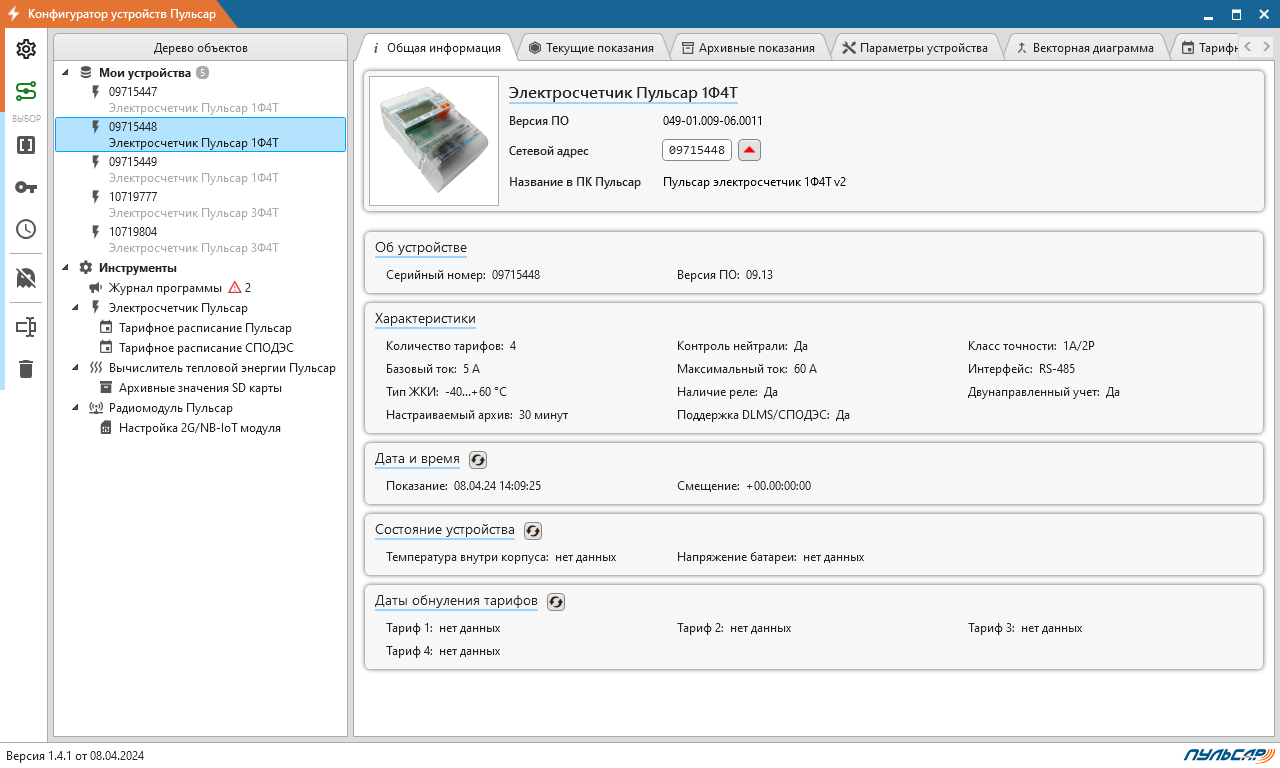Collapse the Инструменты tree node
The height and width of the screenshot is (768, 1280).
(x=66, y=268)
